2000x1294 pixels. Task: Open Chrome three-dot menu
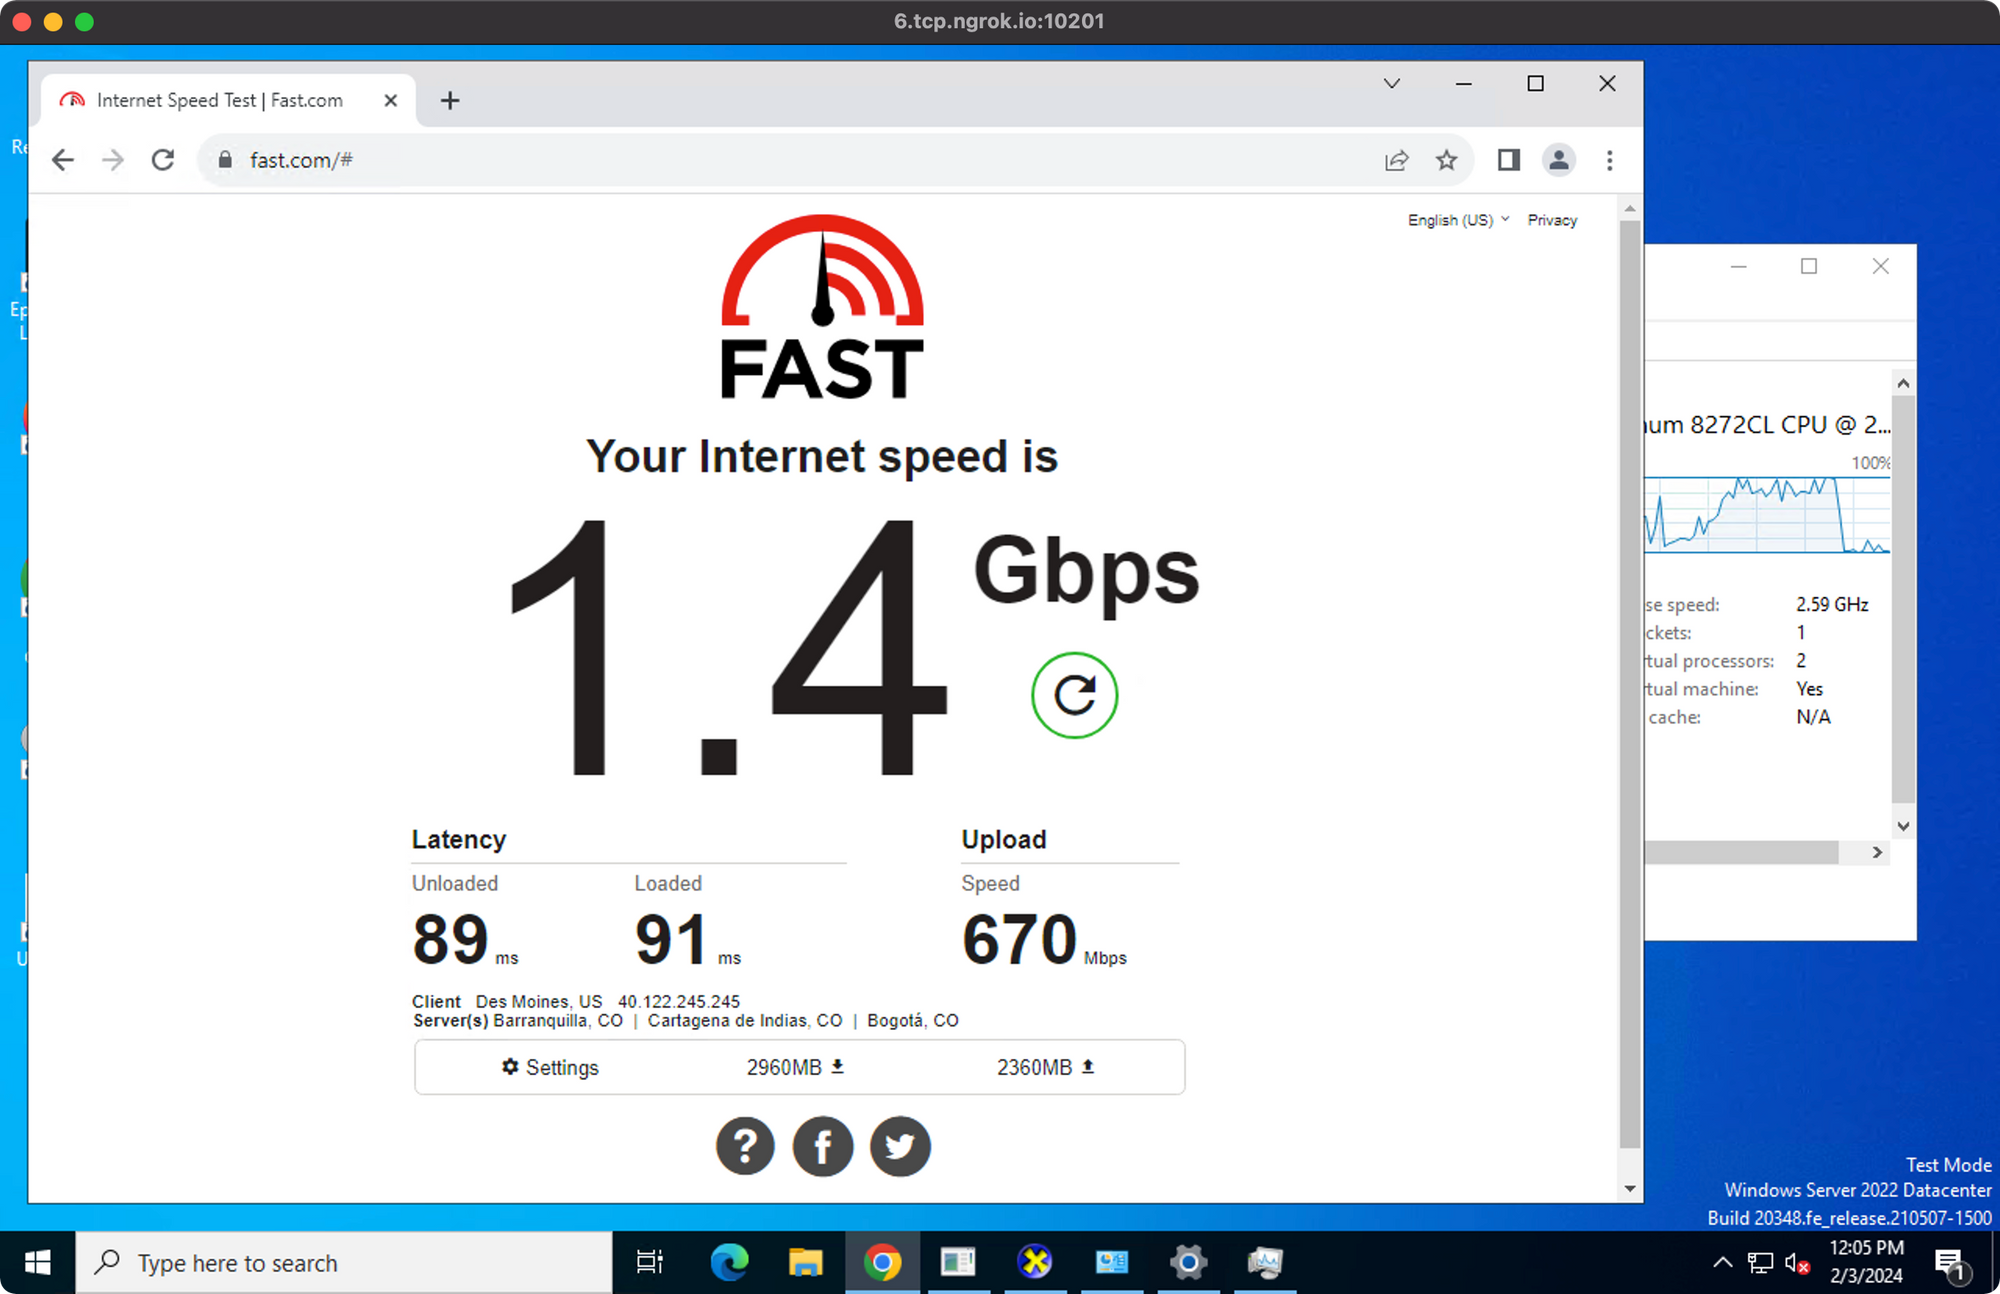click(x=1609, y=160)
